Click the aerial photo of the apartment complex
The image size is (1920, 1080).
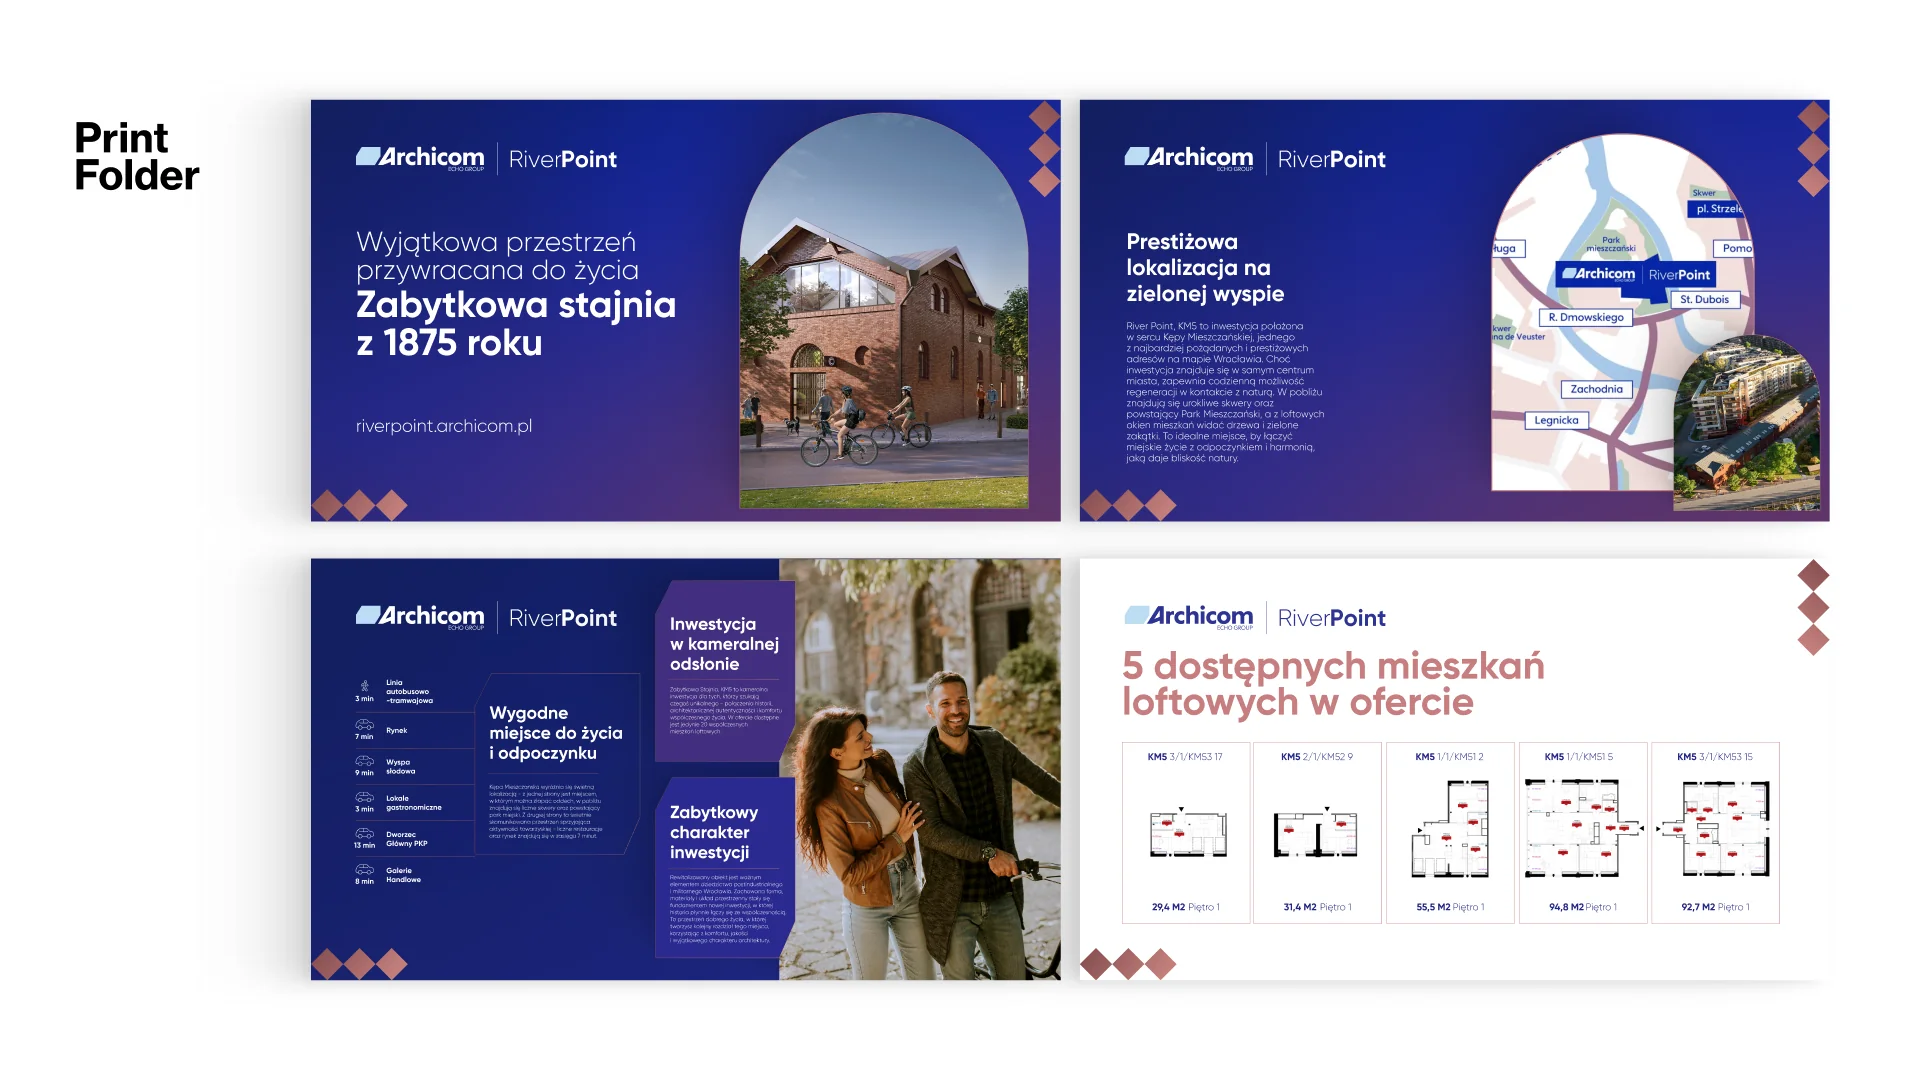(1747, 425)
